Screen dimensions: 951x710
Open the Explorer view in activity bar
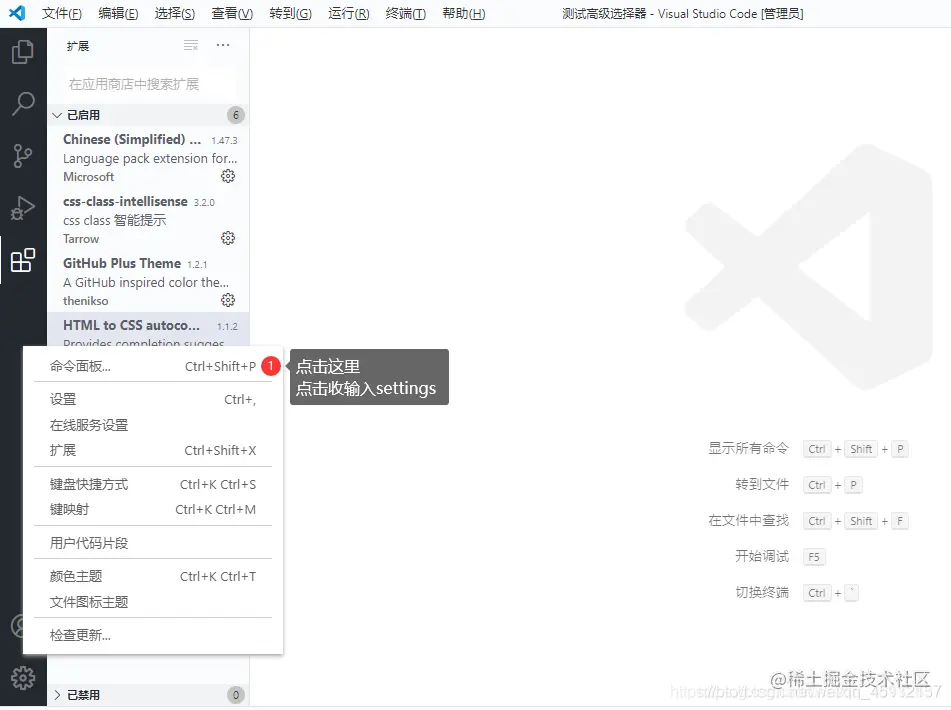tap(22, 52)
